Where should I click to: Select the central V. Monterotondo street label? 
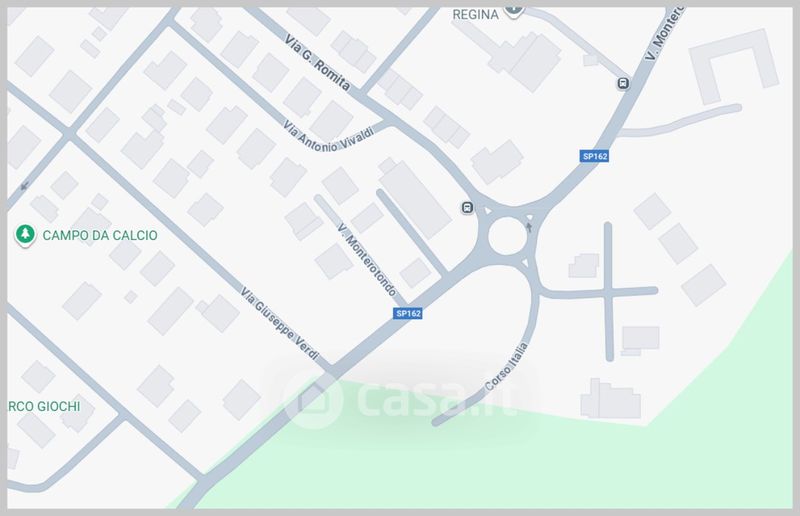(366, 260)
